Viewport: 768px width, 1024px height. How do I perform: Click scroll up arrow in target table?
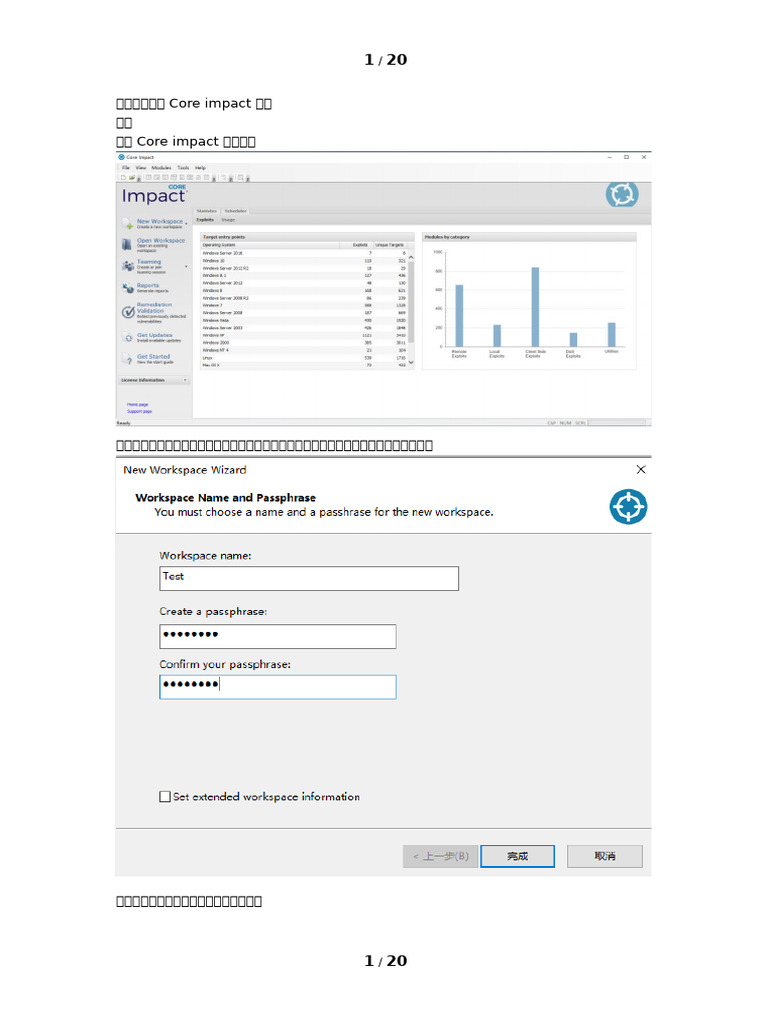point(411,257)
